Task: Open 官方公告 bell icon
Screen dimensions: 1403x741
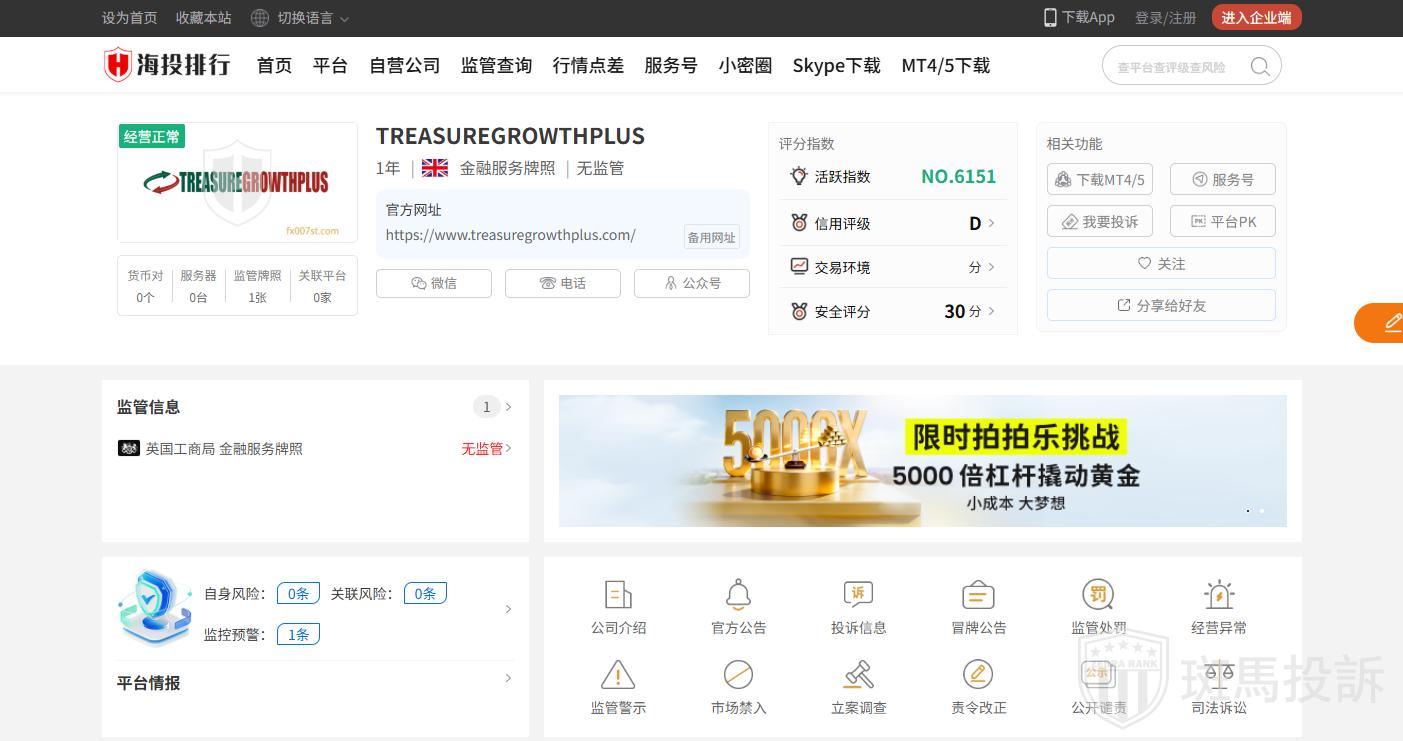Action: 738,596
